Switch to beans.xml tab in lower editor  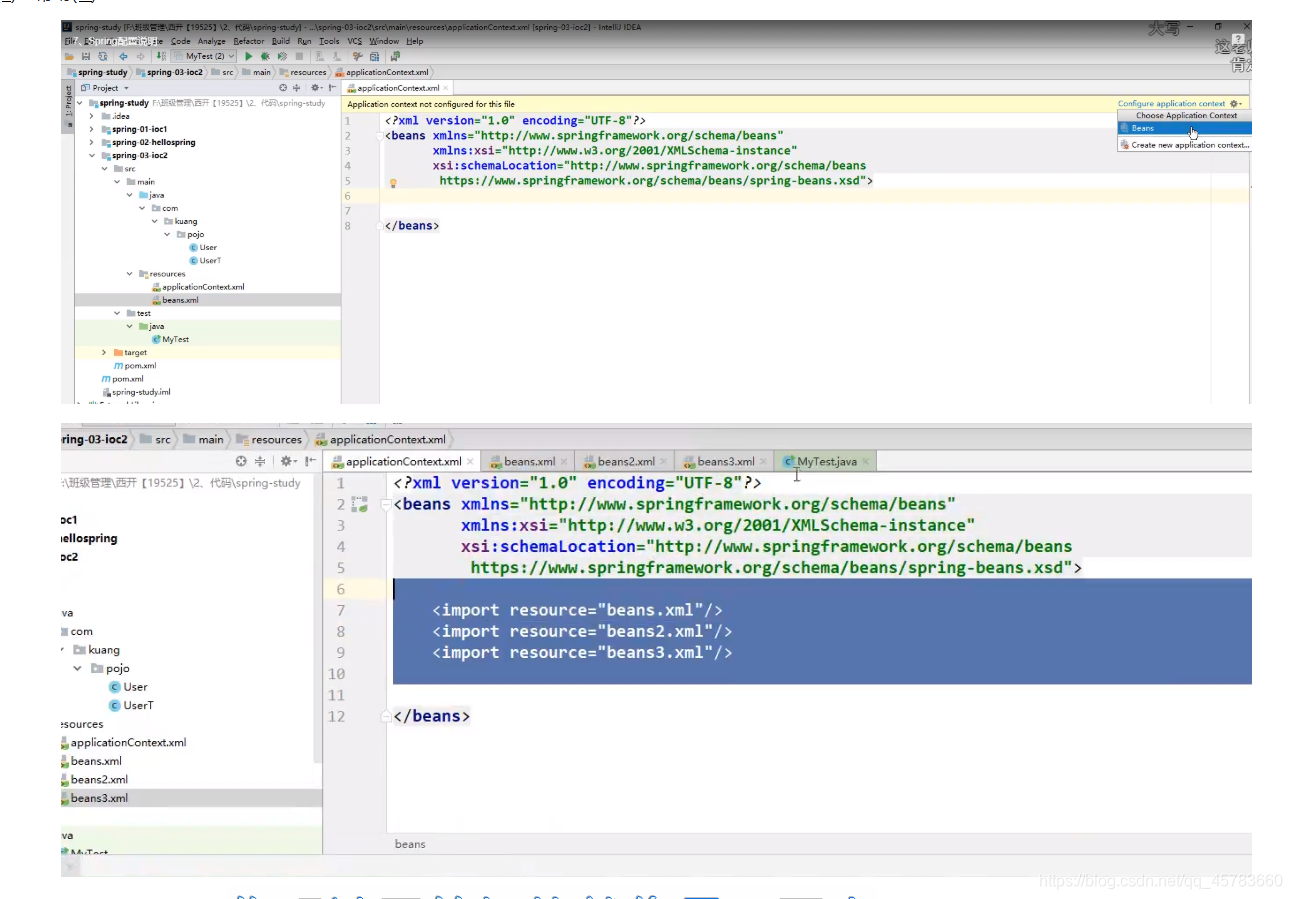529,461
